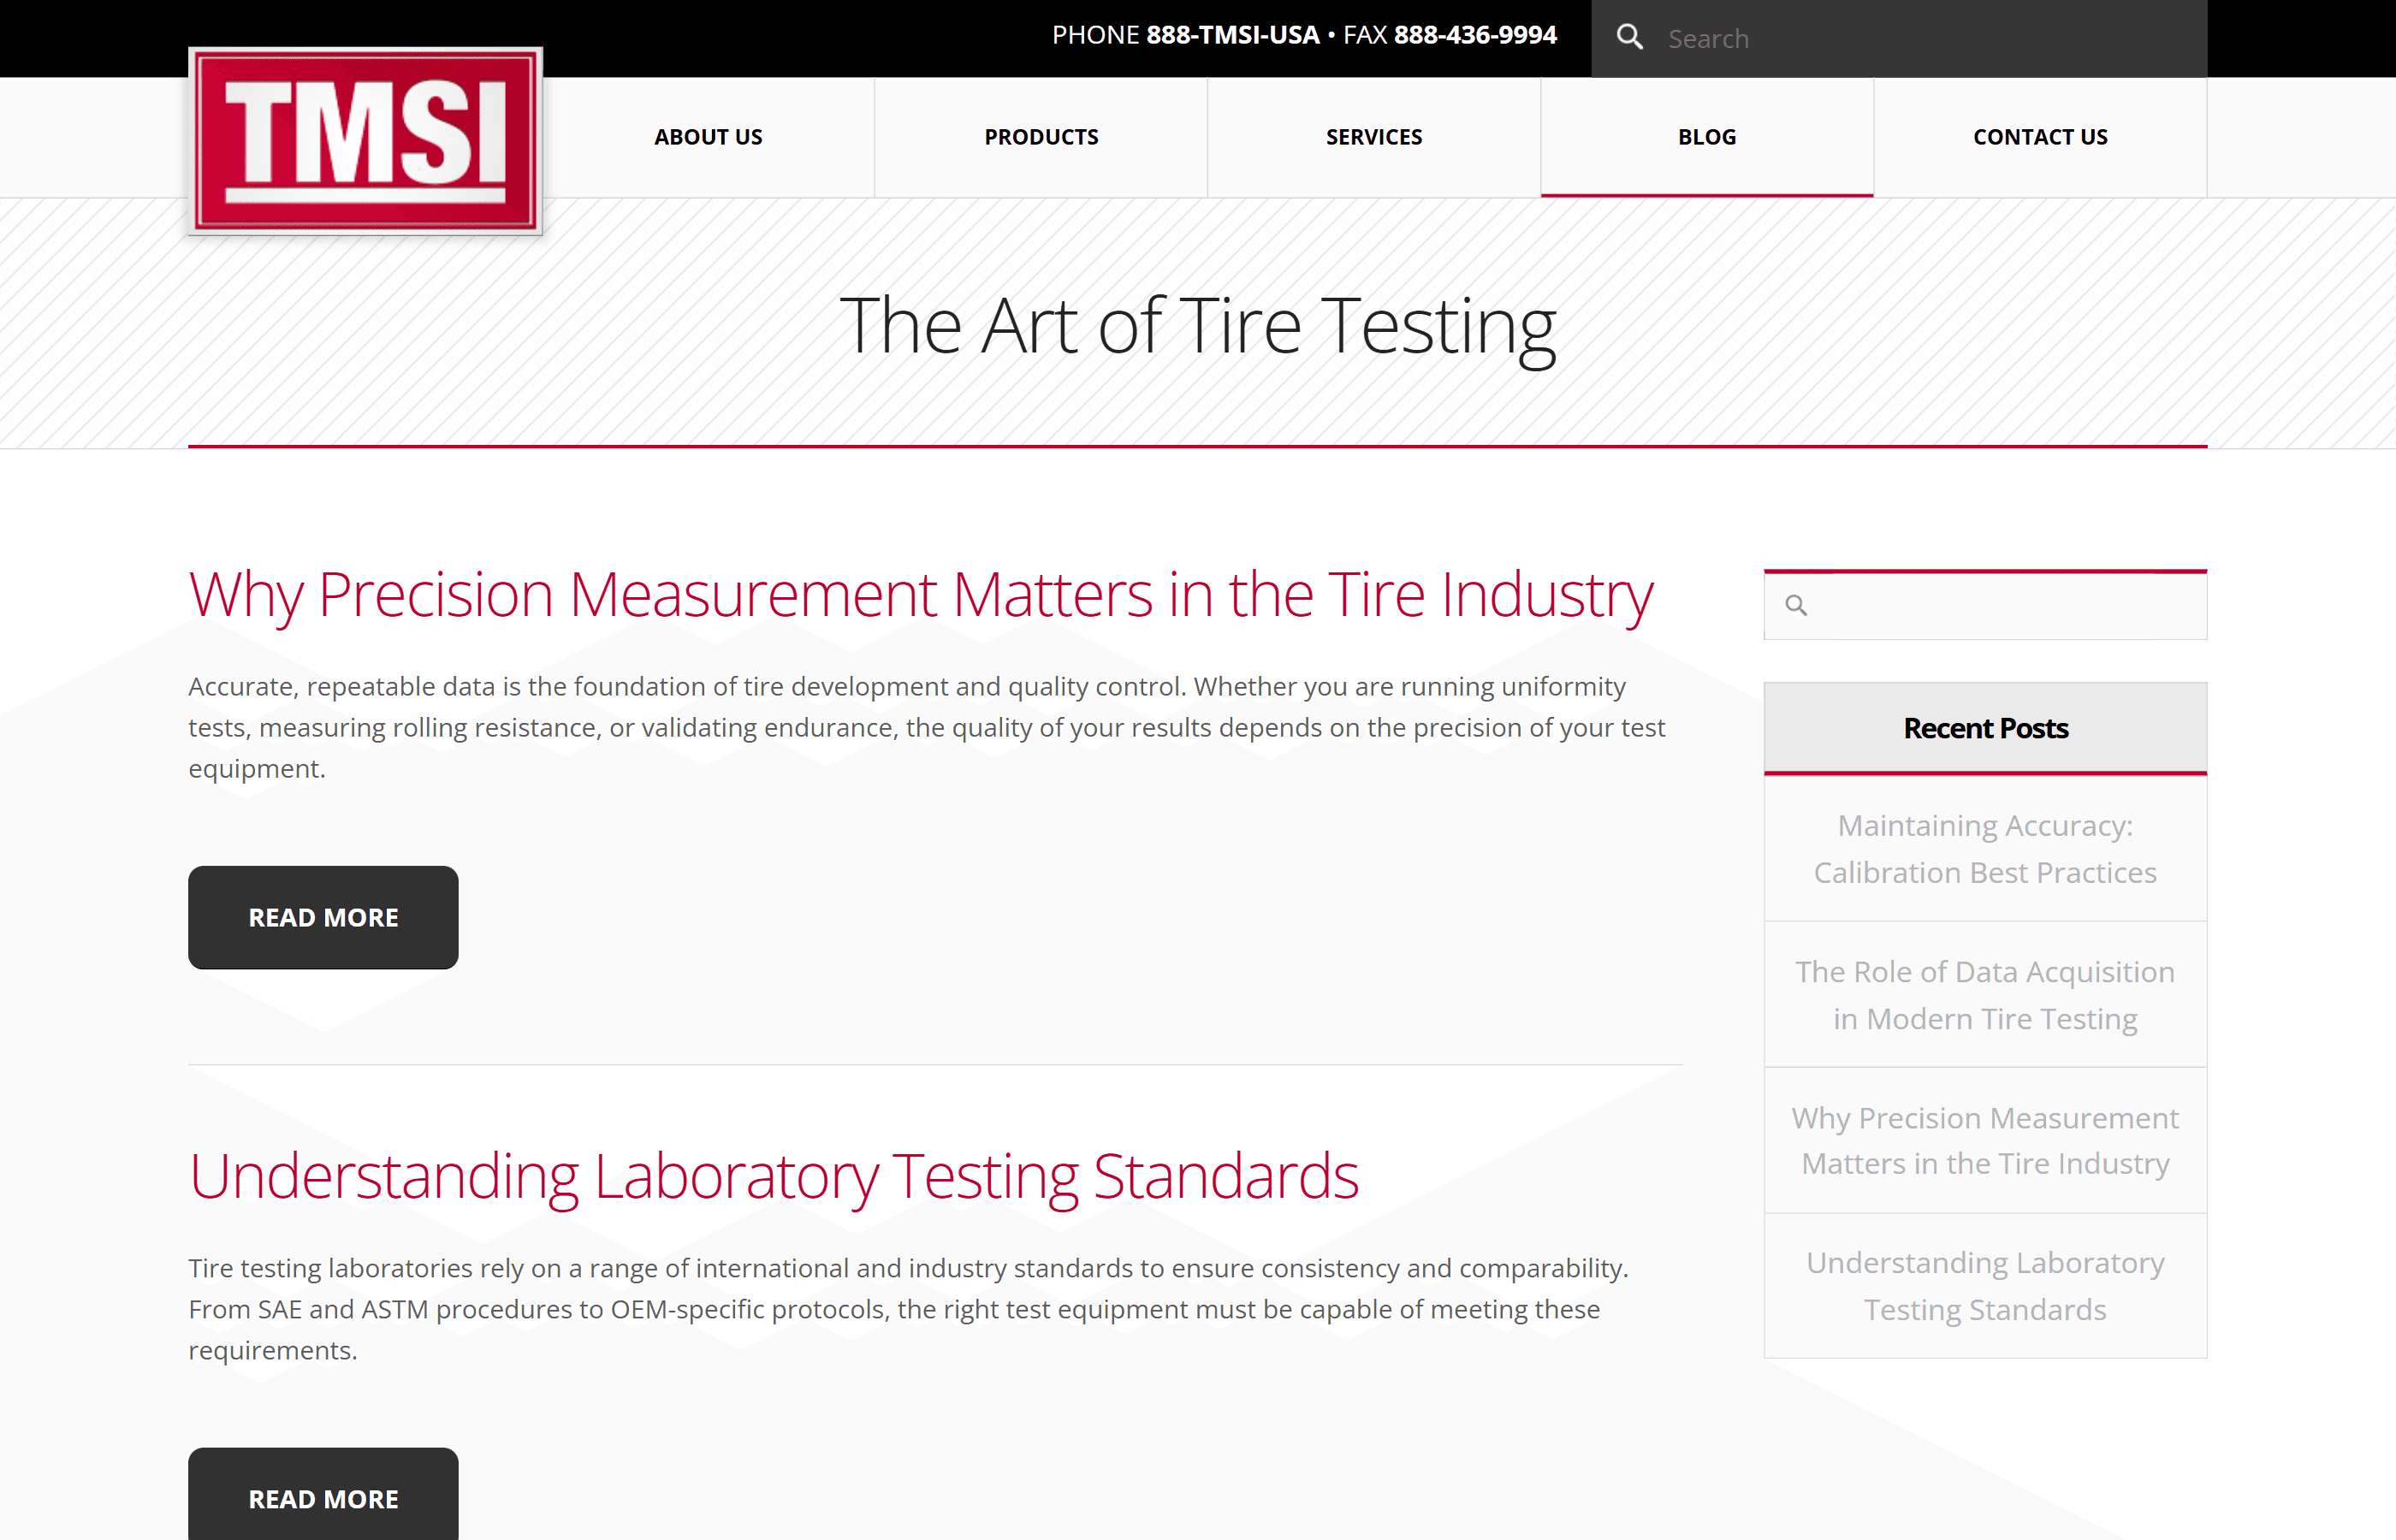Open Maintaining Accuracy: Calibration Best Practices post
This screenshot has height=1540, width=2396.
[x=1985, y=849]
